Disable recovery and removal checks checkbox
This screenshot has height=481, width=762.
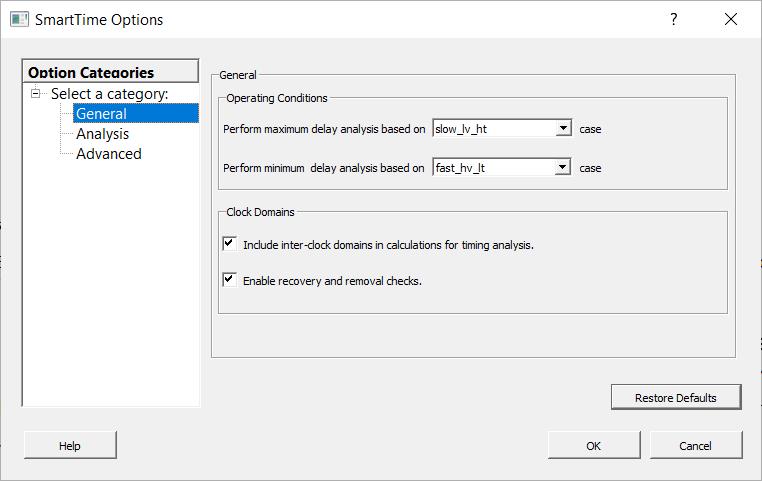pyautogui.click(x=229, y=280)
